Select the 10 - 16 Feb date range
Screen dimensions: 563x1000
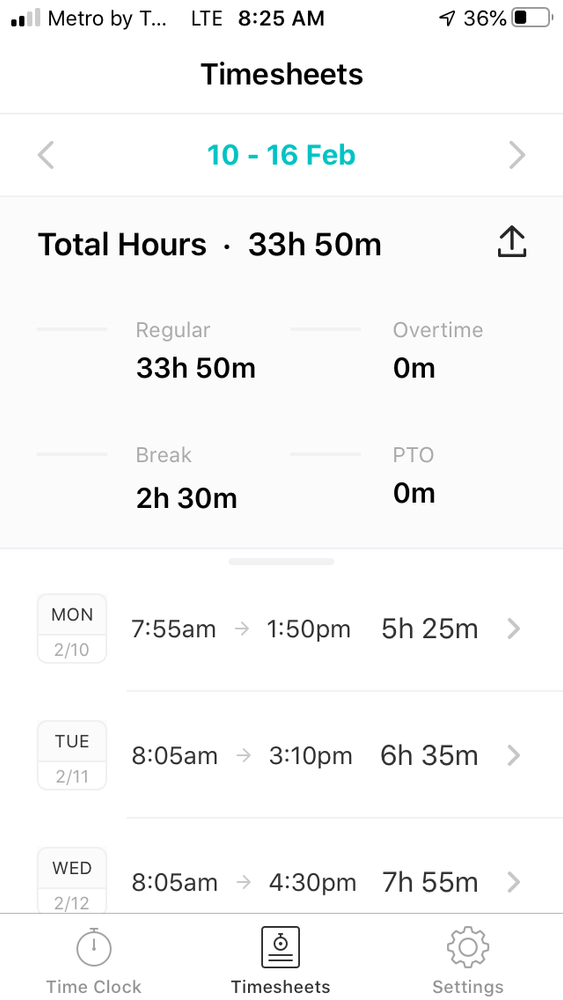[x=281, y=155]
